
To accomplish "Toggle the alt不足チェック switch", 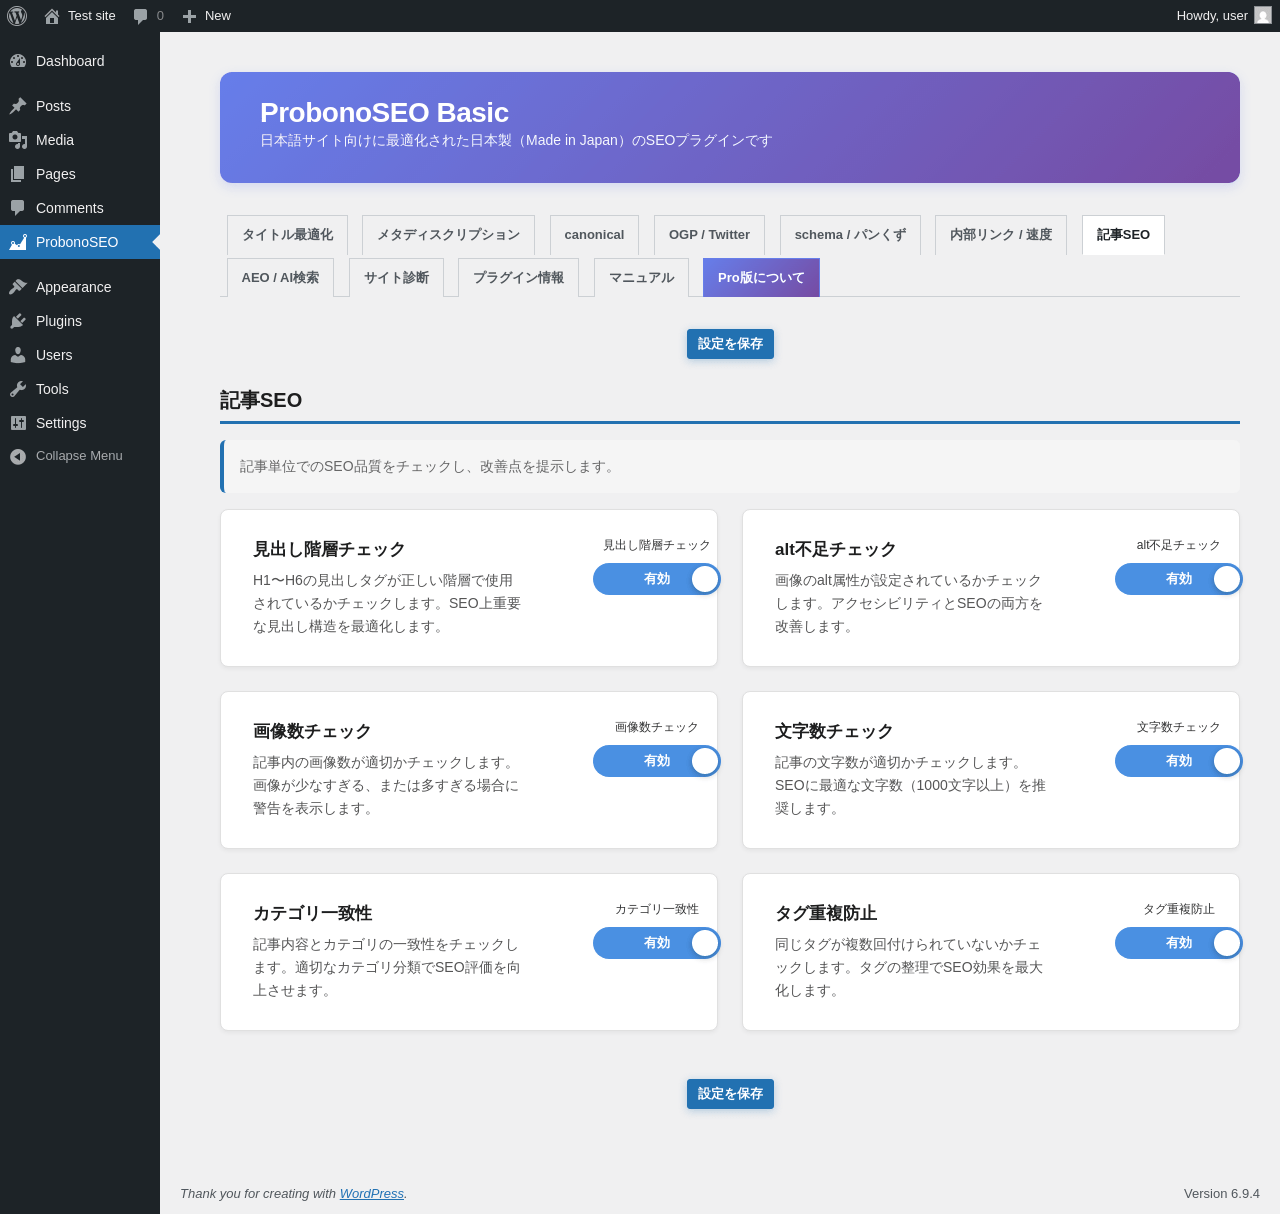I will (1179, 579).
